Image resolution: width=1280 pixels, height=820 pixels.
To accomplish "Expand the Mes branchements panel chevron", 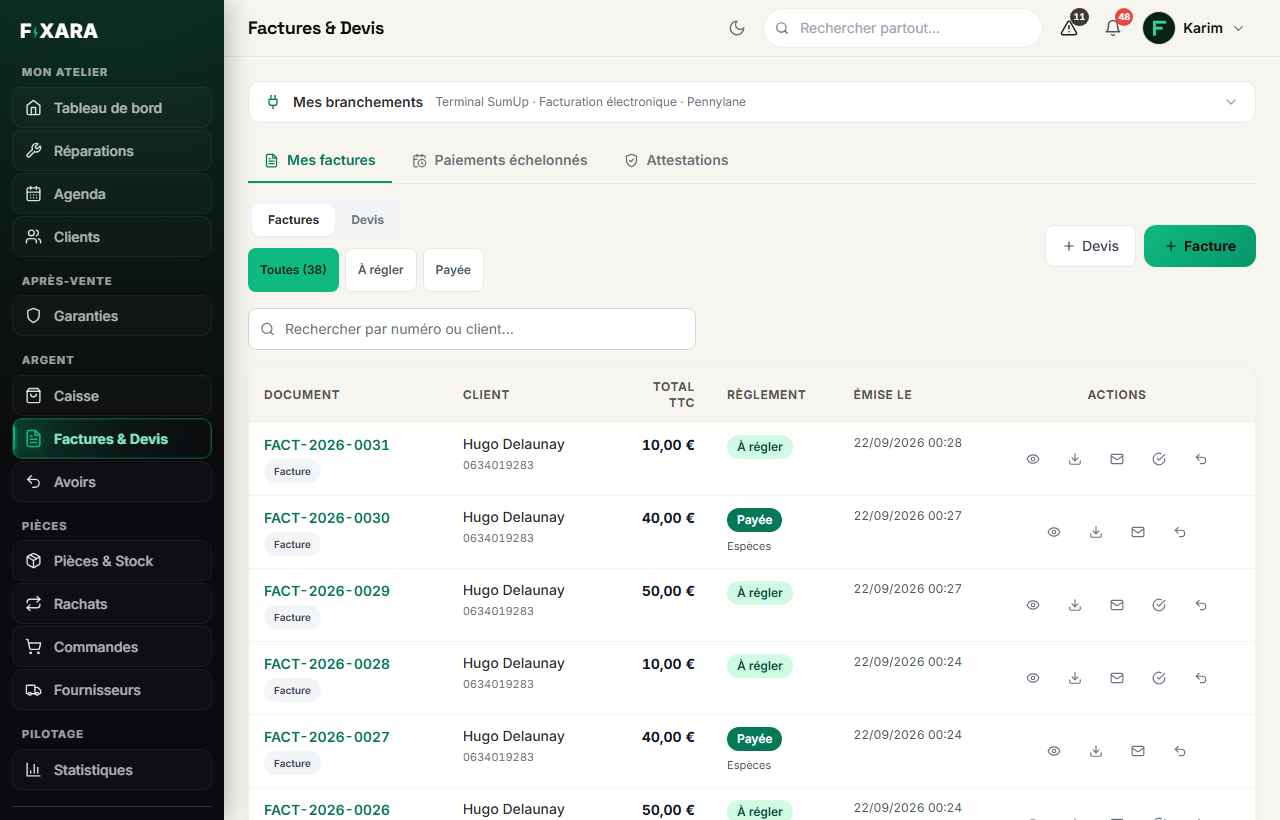I will pos(1231,102).
